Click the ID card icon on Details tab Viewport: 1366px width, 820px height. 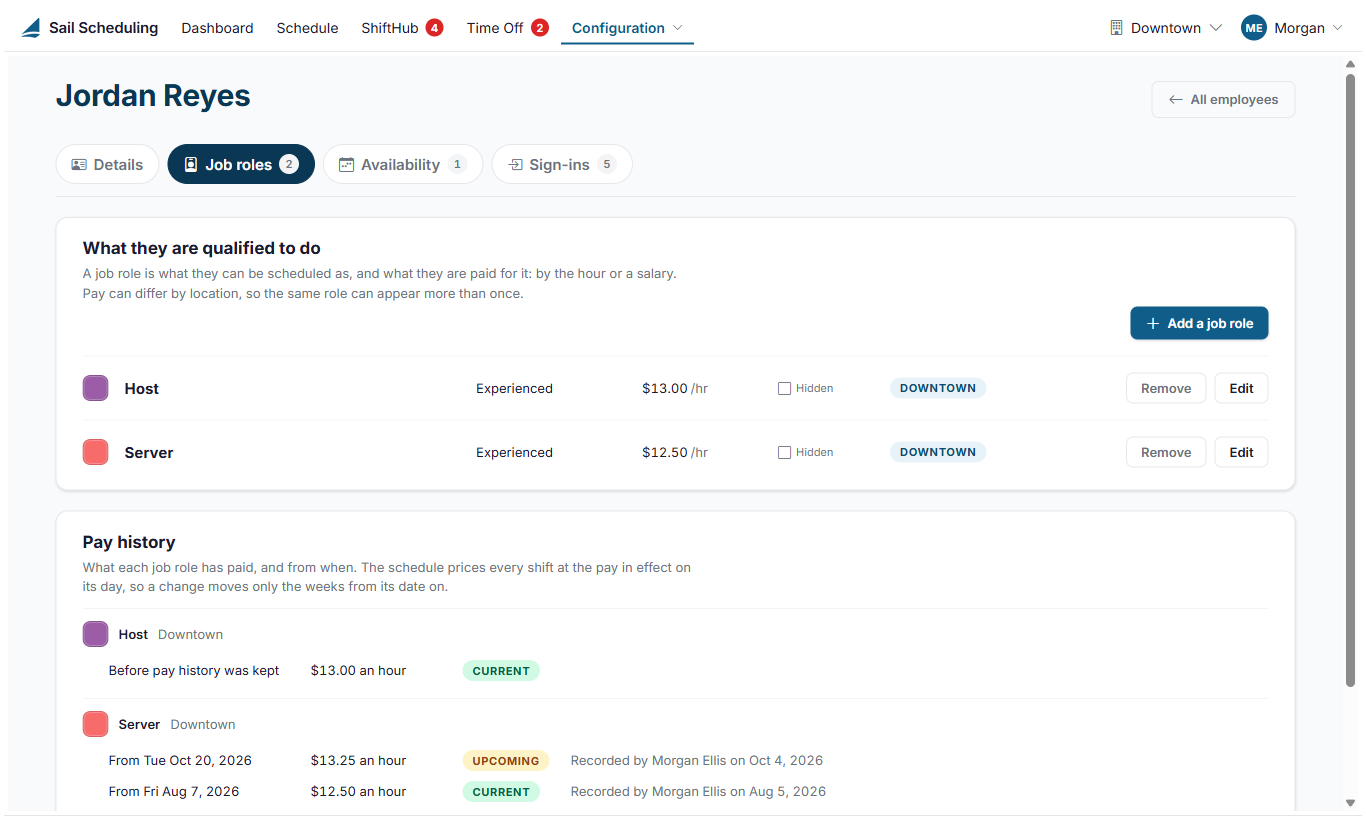click(x=79, y=165)
